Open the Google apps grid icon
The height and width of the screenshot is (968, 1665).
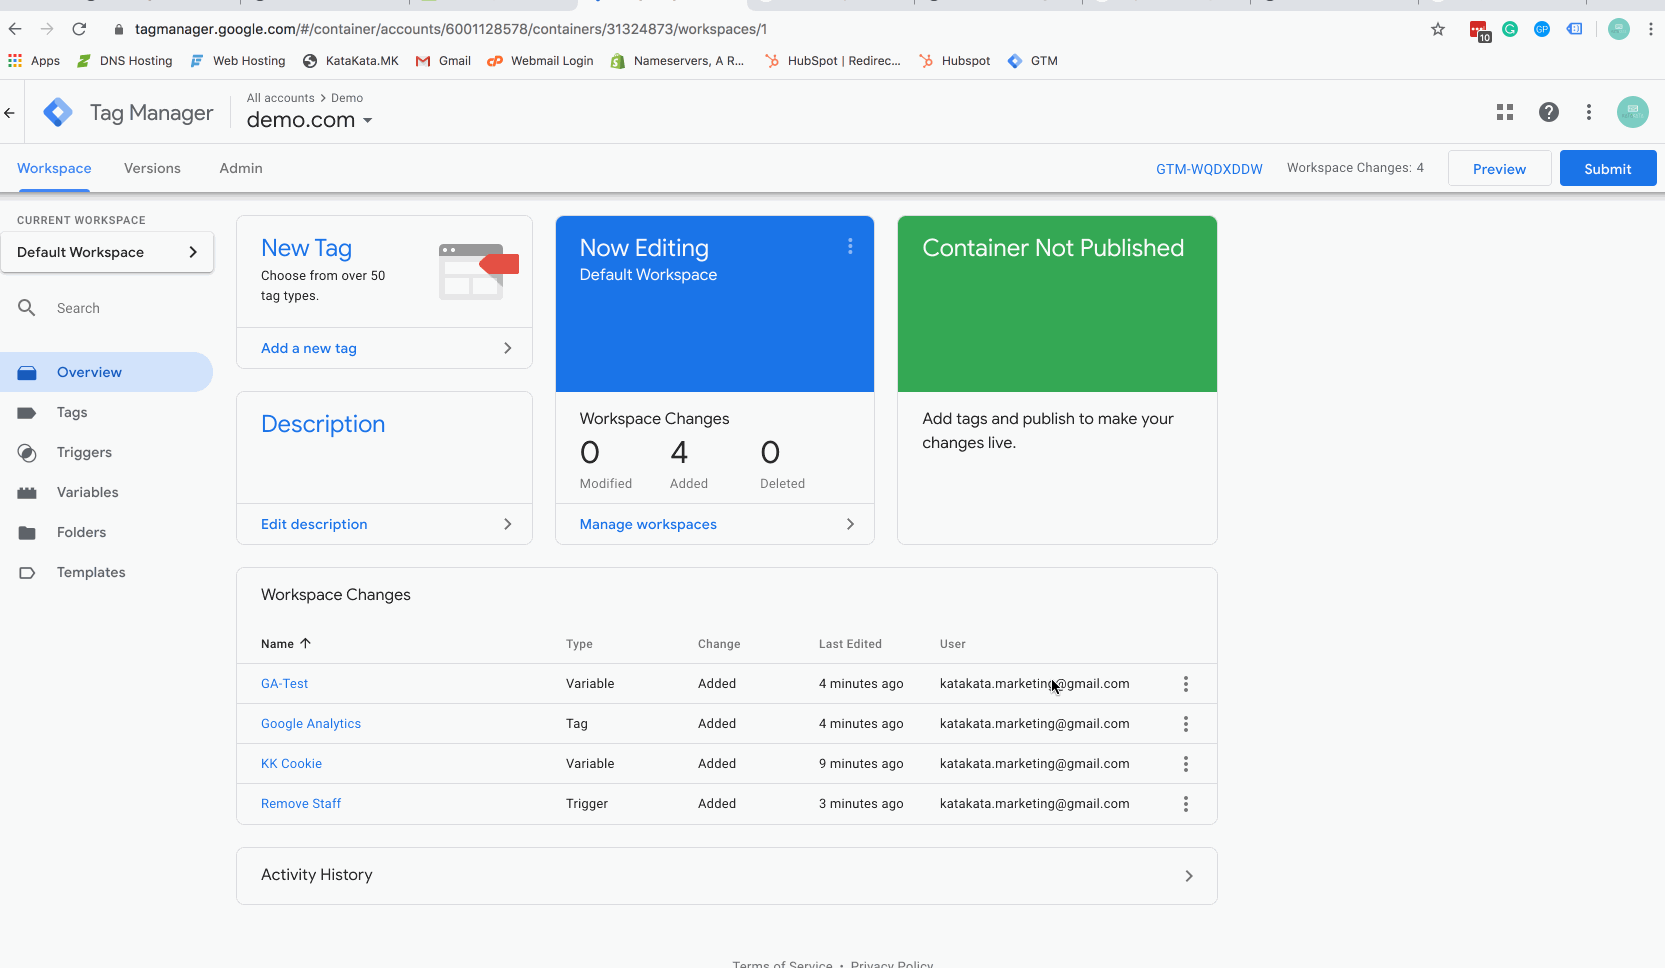point(1504,112)
